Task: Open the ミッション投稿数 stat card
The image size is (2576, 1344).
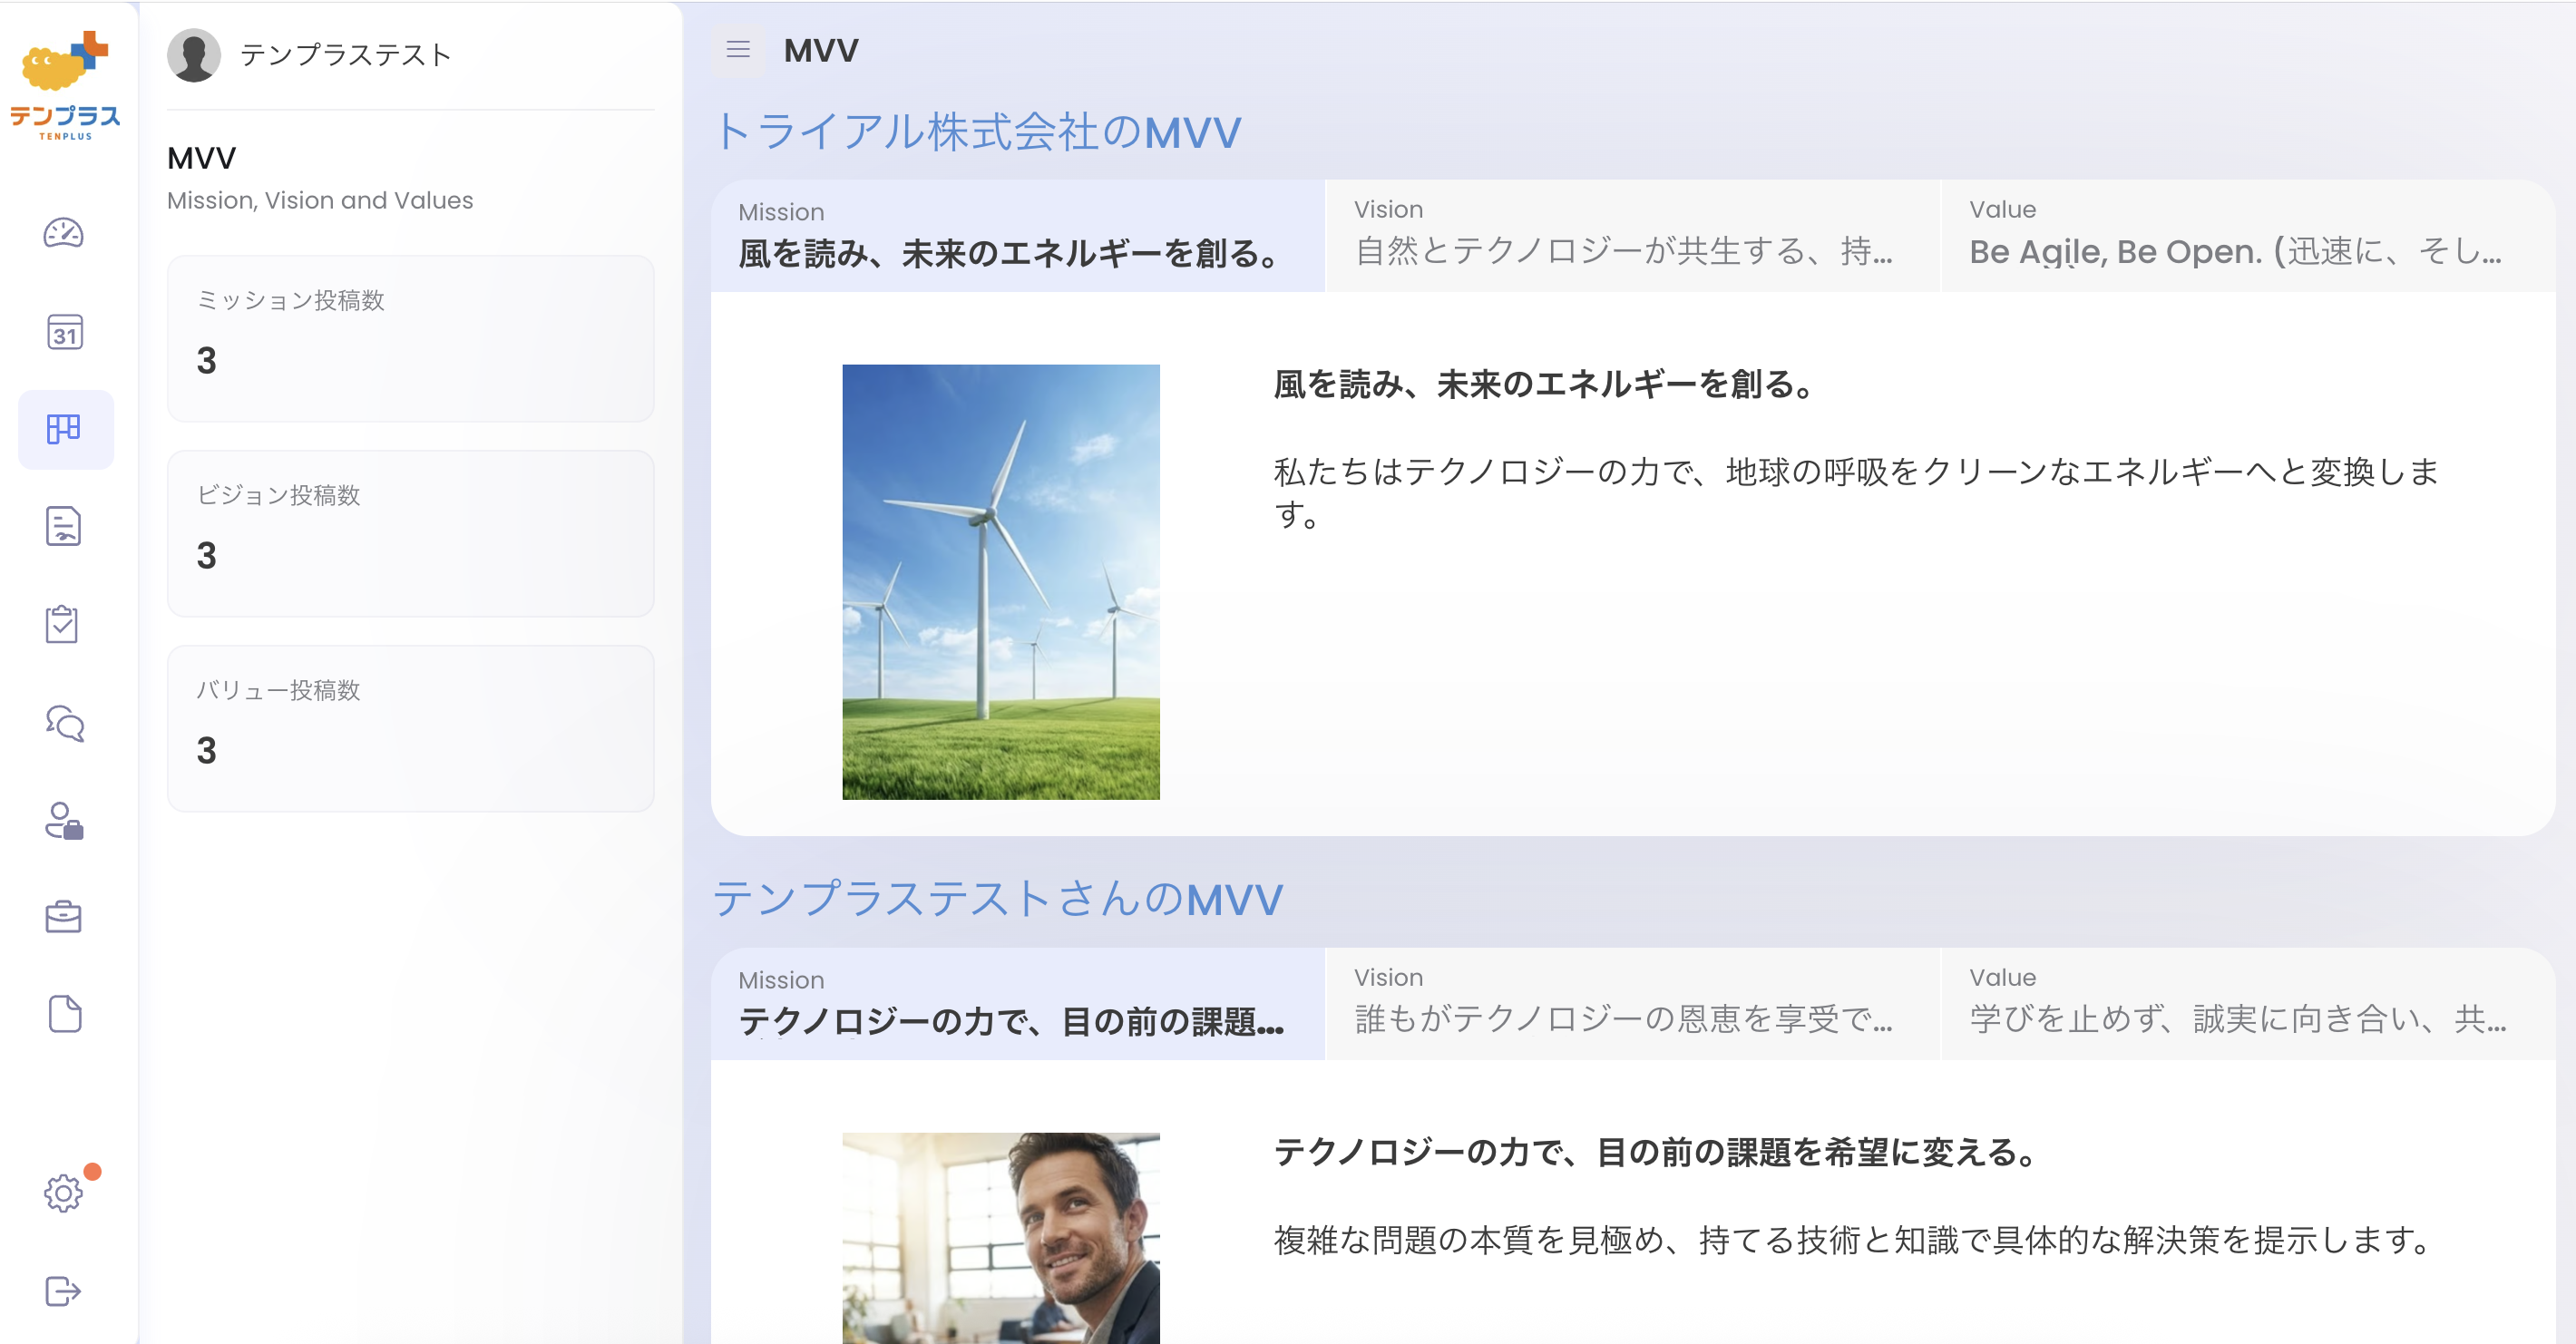Action: click(x=410, y=338)
